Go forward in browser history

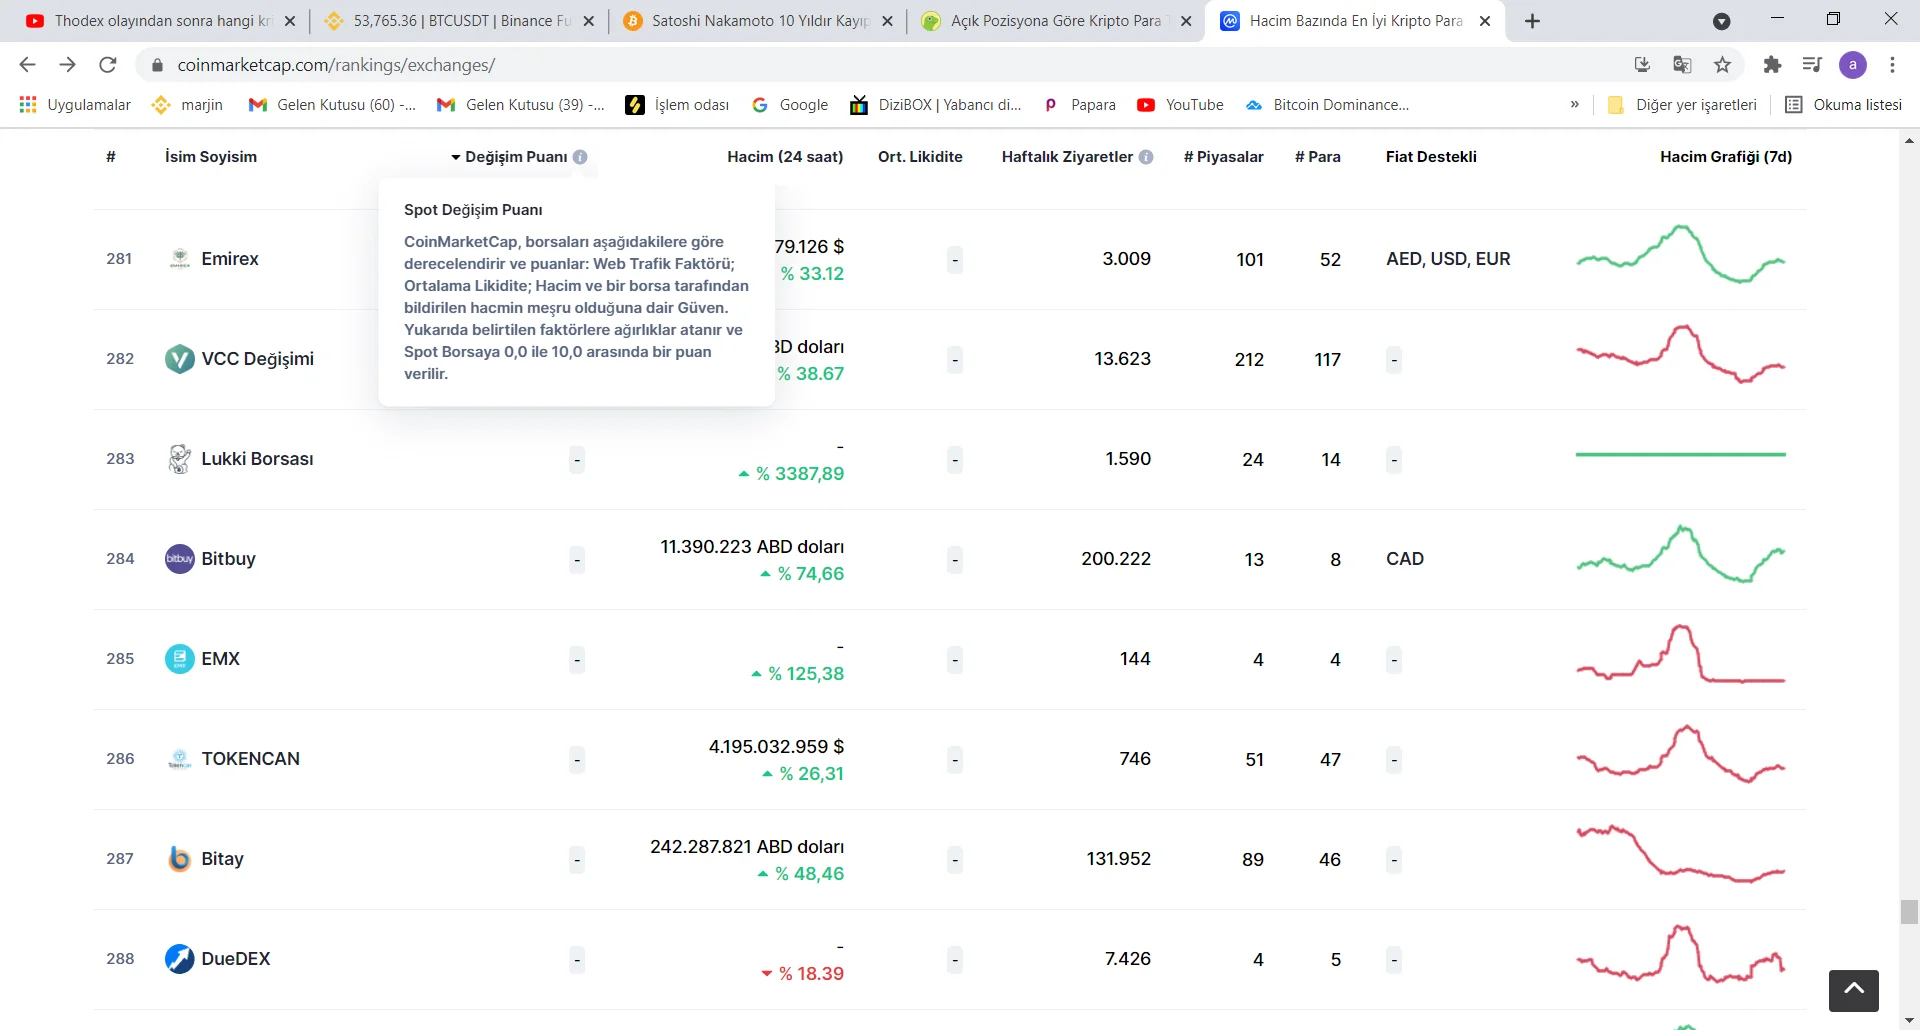coord(67,65)
